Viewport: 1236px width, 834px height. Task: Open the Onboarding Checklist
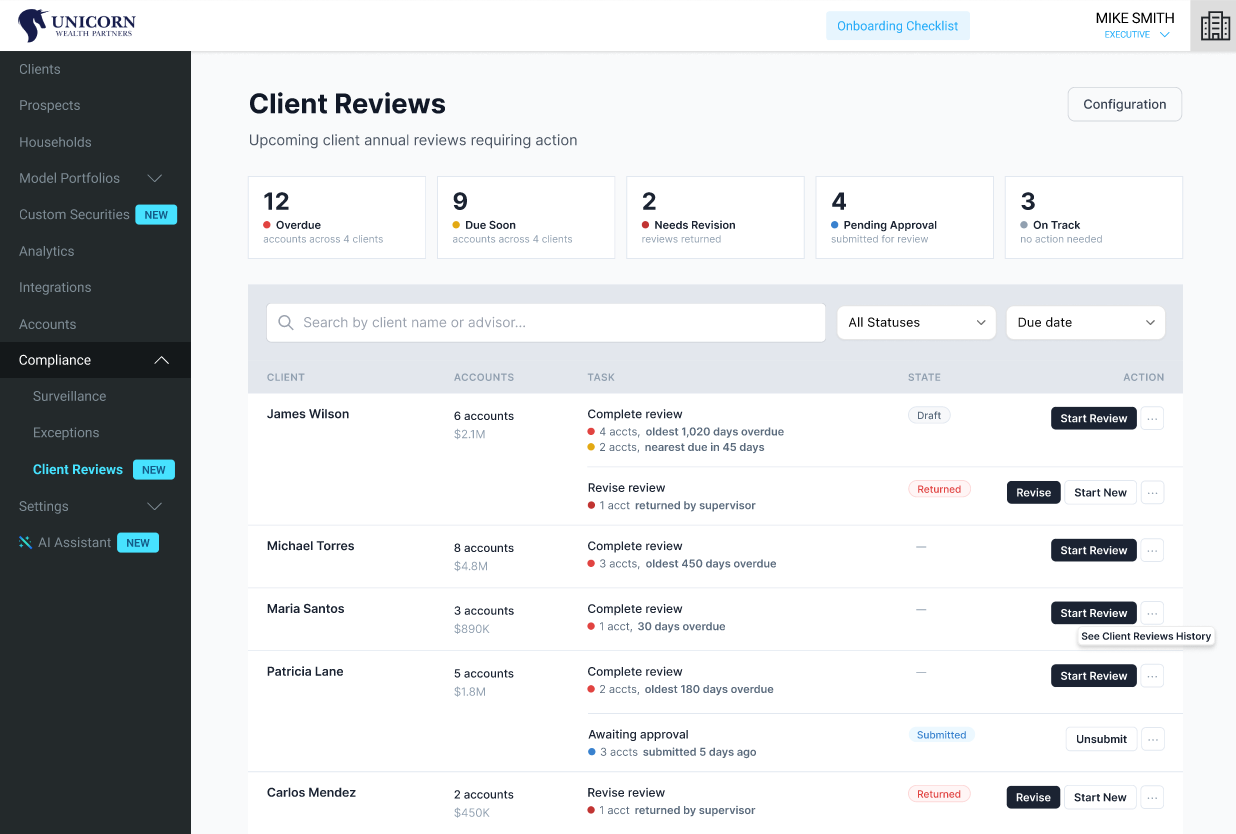(897, 25)
